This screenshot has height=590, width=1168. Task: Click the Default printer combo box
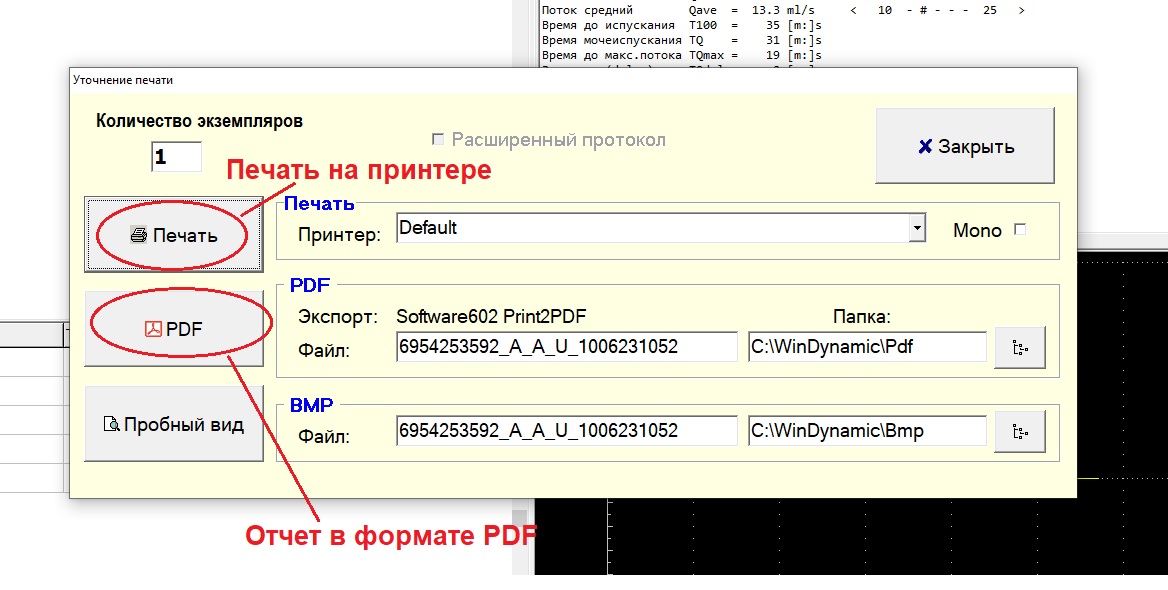[650, 229]
